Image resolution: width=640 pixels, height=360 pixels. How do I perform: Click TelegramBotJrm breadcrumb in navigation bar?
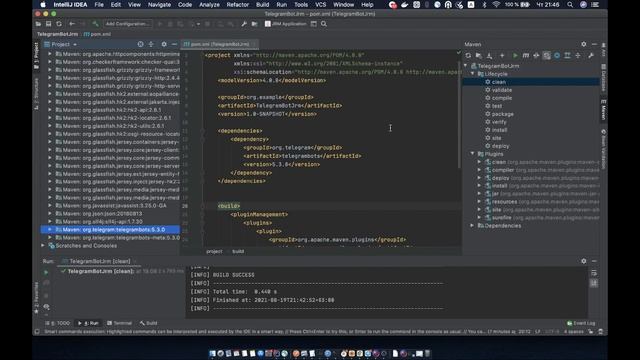coord(57,34)
